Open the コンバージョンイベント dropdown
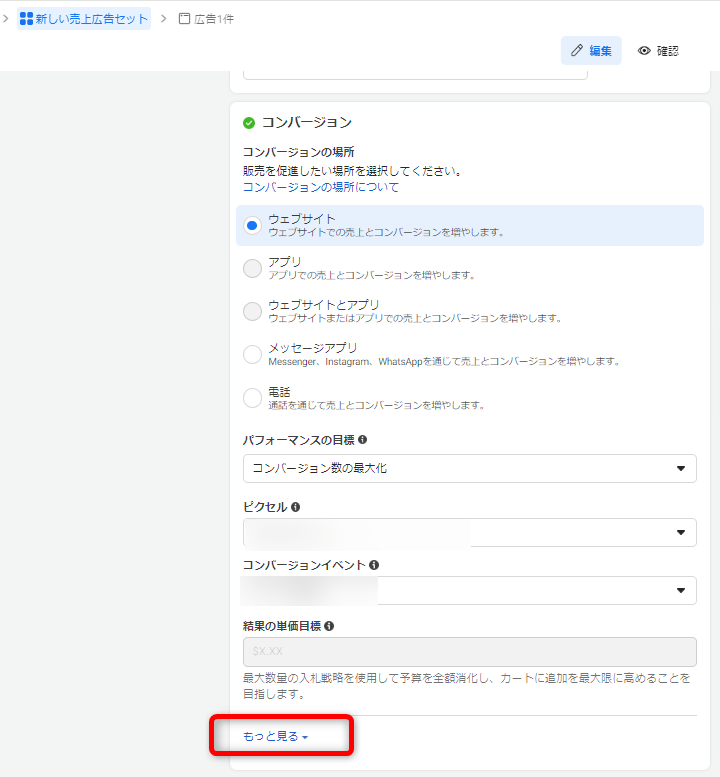This screenshot has height=777, width=720. (469, 590)
